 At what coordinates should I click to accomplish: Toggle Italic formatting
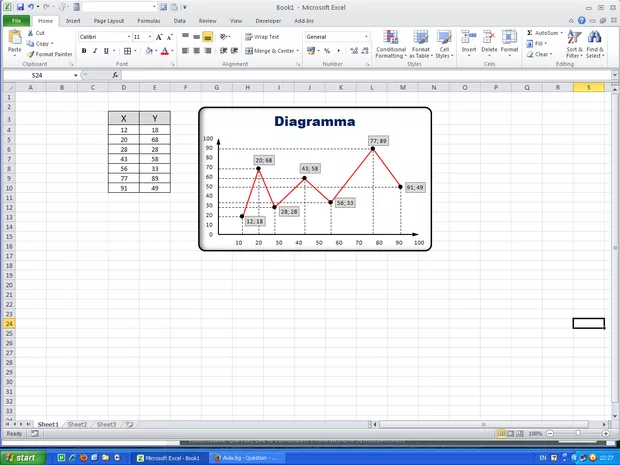95,51
